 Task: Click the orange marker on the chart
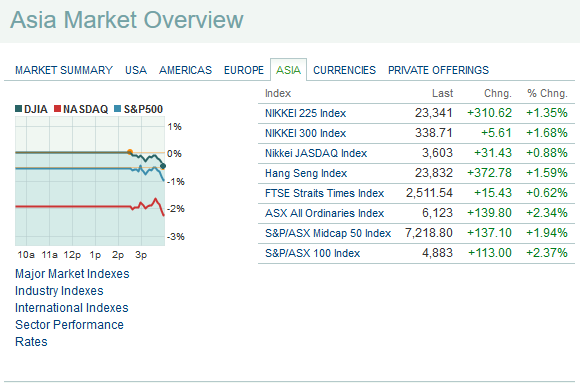(130, 152)
